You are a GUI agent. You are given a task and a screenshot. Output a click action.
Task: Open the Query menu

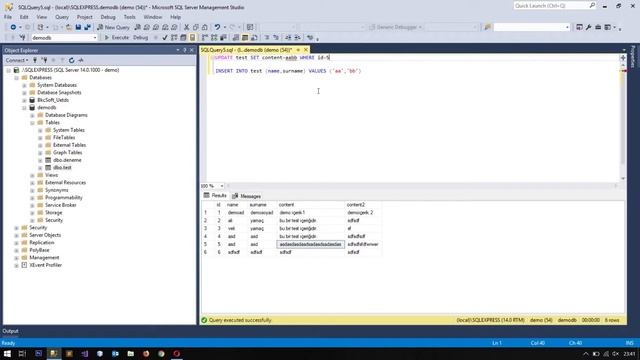pos(62,17)
